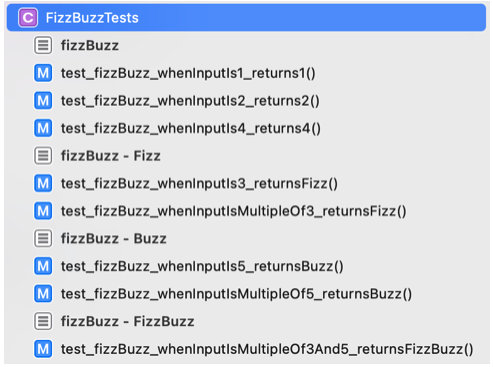Click the mark icon next to fizzBuzz - Buzz
493x367 pixels.
pos(43,239)
